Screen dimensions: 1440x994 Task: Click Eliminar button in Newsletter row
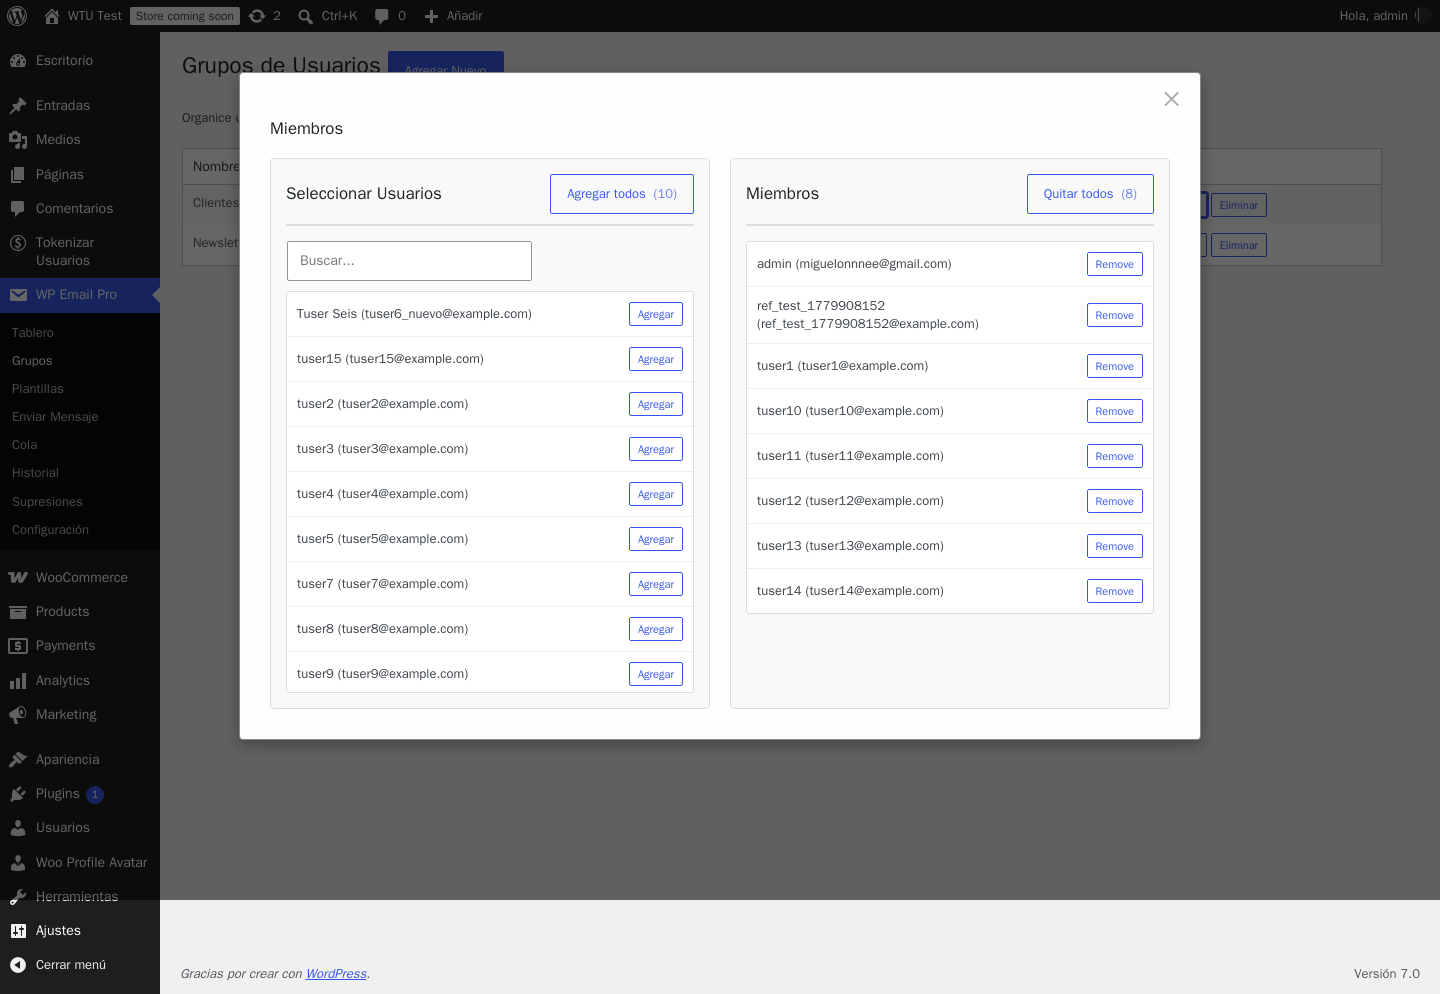1239,245
